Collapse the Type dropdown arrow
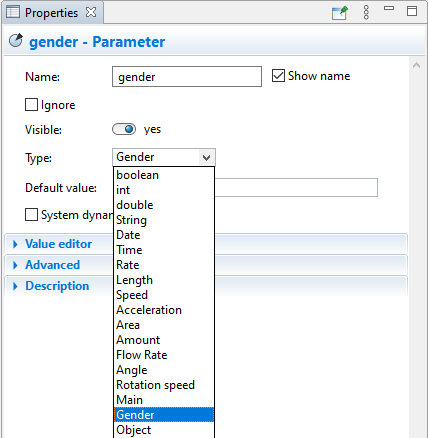This screenshot has width=428, height=438. click(207, 157)
